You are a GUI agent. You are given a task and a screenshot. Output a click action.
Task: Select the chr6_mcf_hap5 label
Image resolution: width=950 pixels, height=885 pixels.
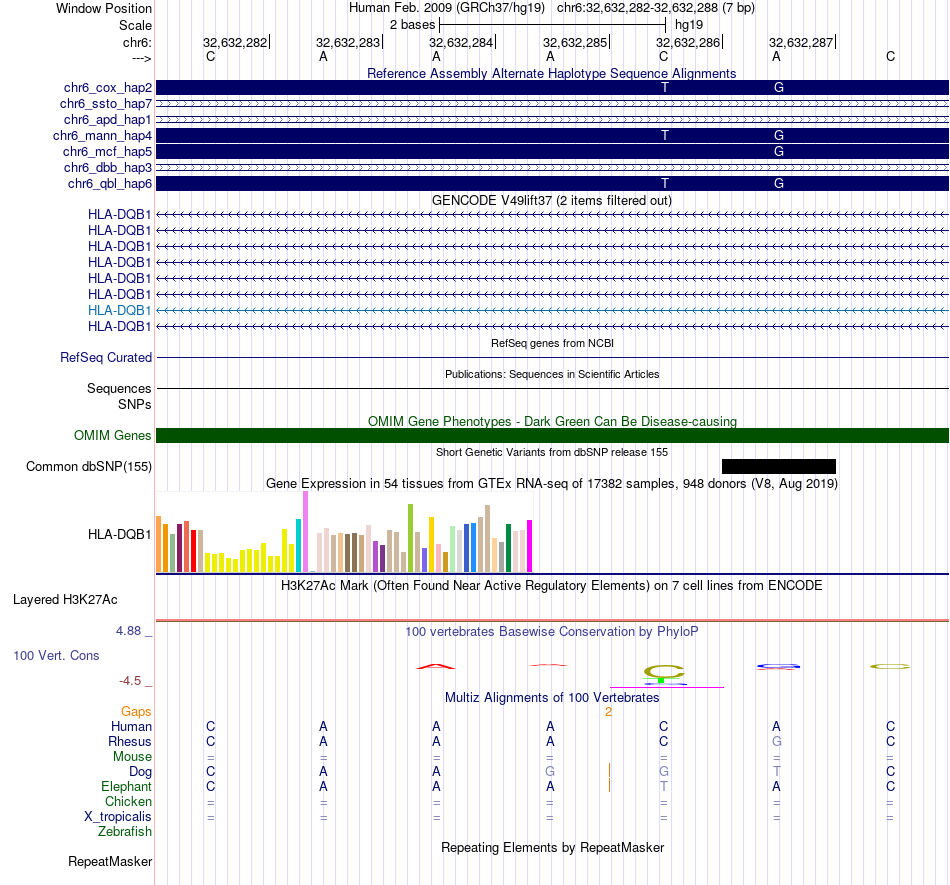(x=107, y=151)
